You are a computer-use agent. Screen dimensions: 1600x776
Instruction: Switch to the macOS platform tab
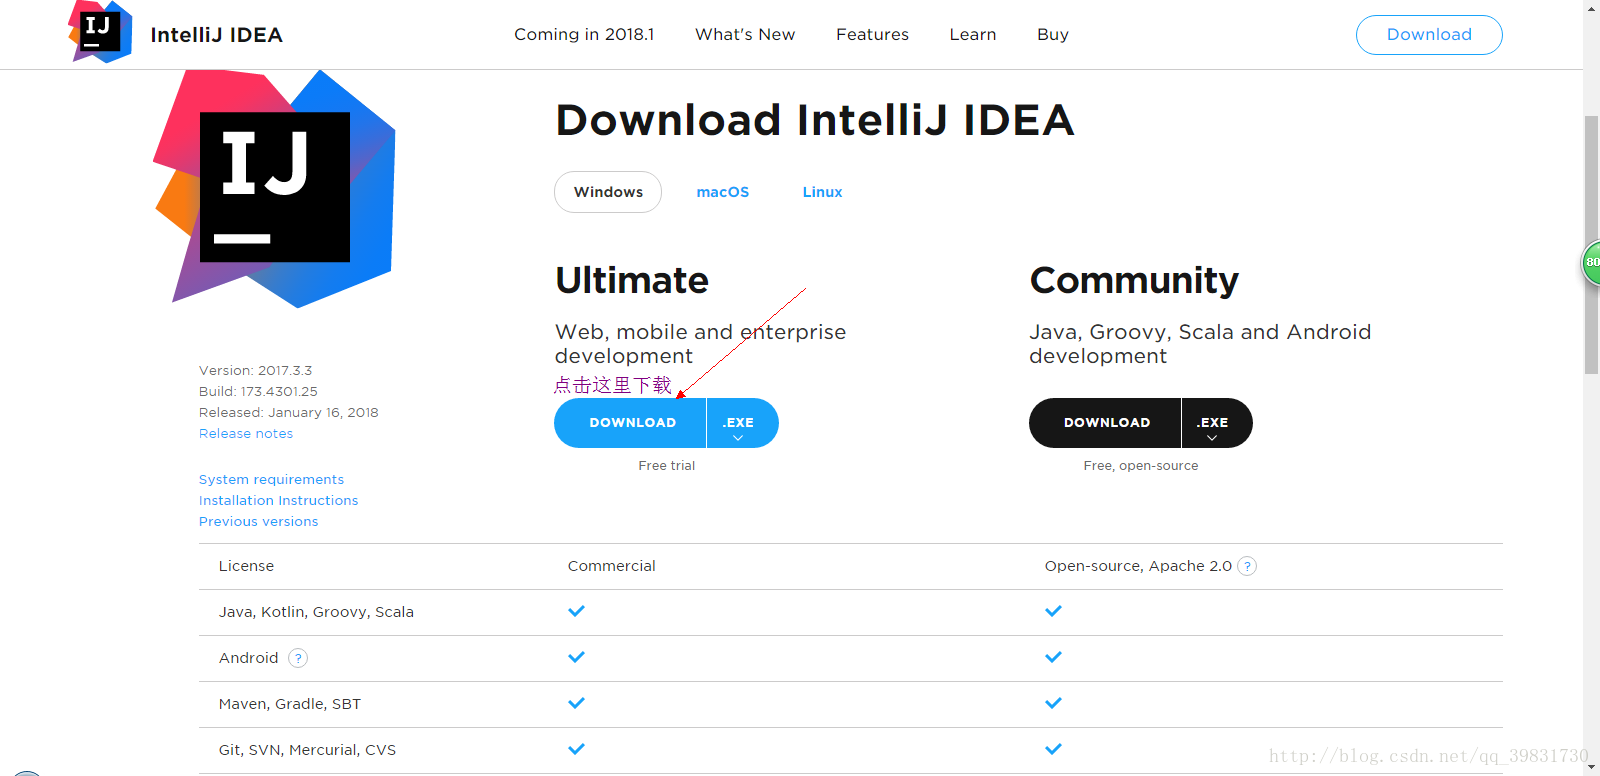coord(723,192)
